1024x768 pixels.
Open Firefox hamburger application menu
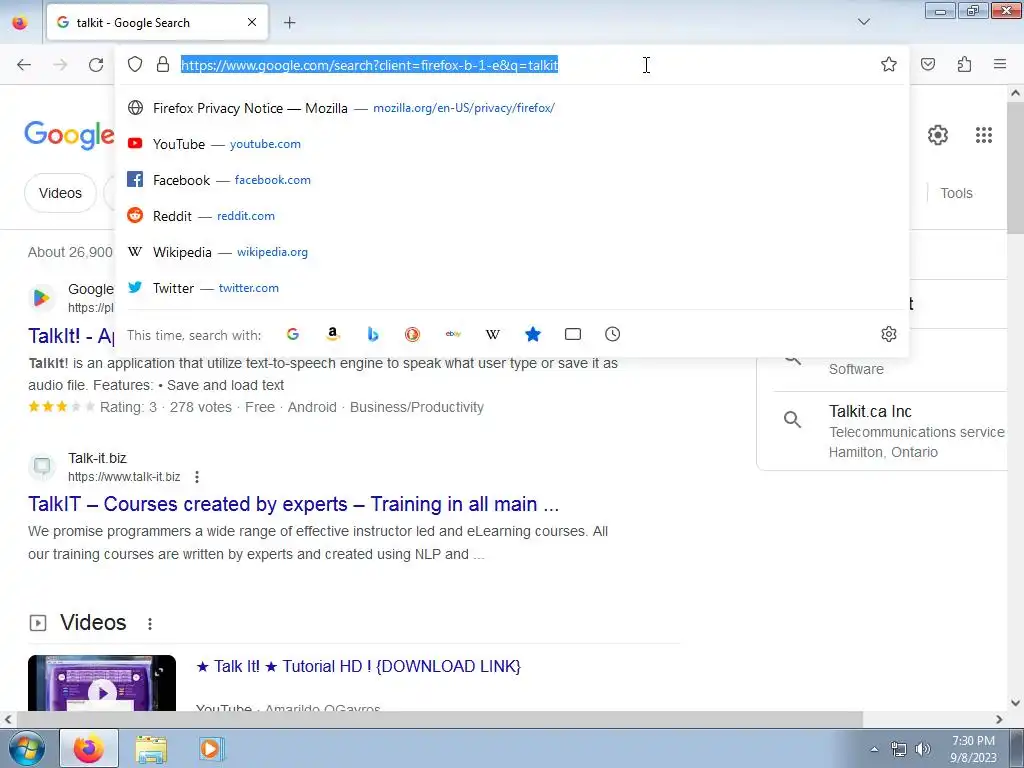click(1000, 64)
